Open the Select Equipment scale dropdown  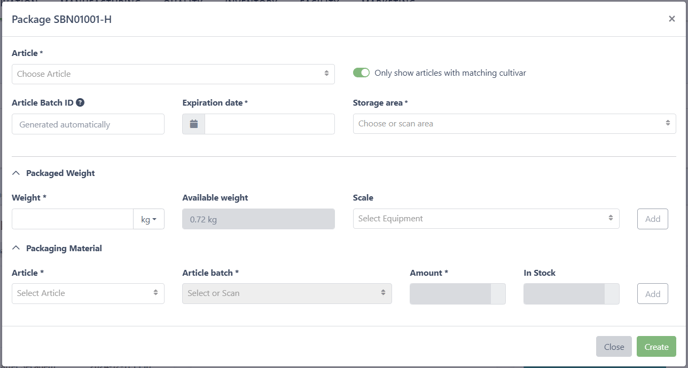tap(486, 218)
